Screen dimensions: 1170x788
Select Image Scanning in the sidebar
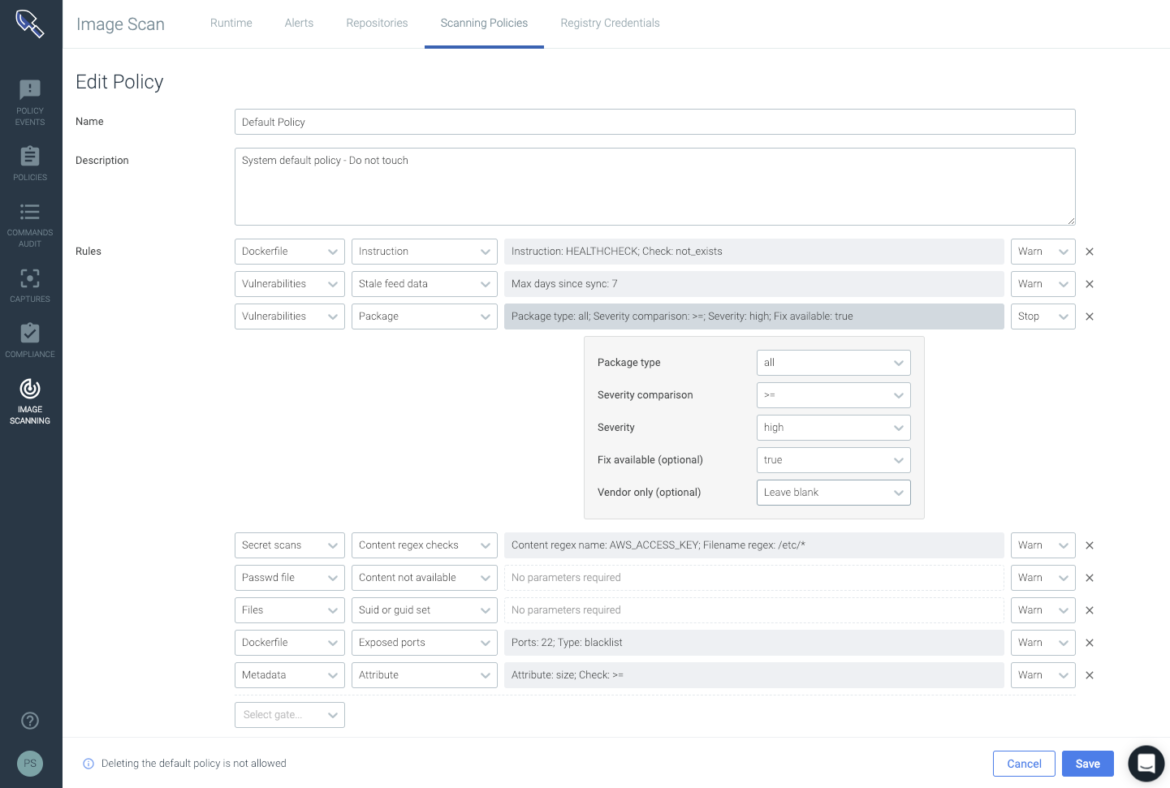[x=30, y=401]
